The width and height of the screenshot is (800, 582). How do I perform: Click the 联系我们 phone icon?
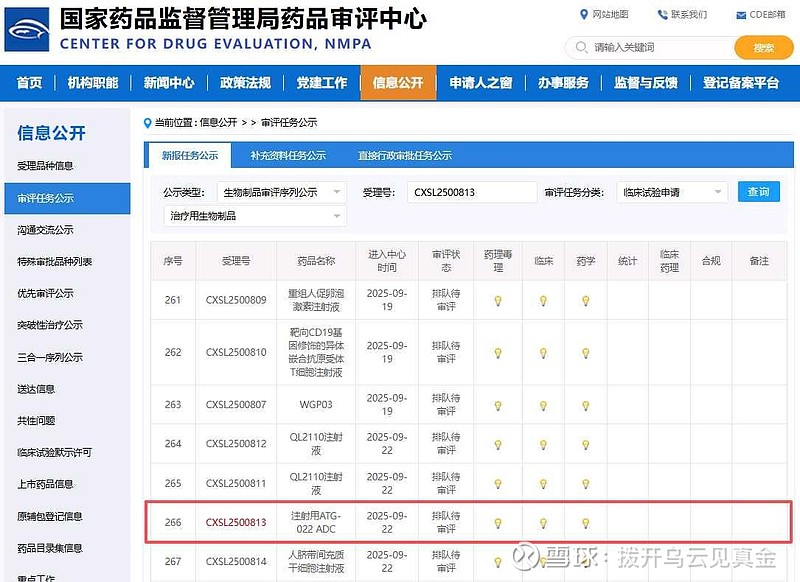tap(663, 15)
